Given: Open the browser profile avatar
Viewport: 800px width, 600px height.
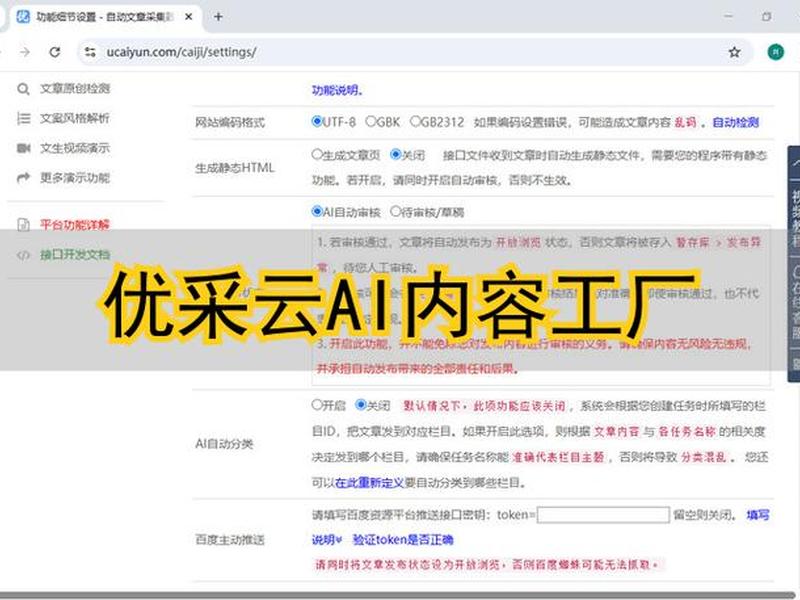Looking at the screenshot, I should 776,52.
